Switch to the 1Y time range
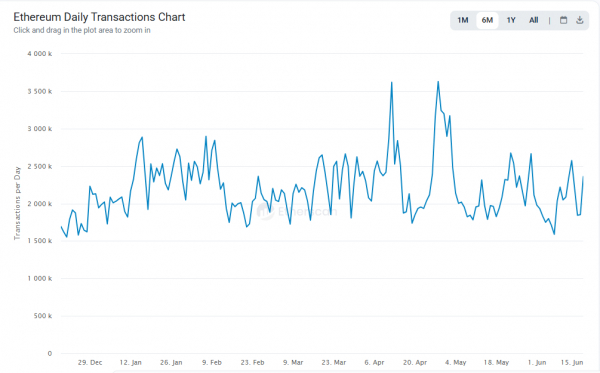This screenshot has height=373, width=600. click(x=511, y=20)
